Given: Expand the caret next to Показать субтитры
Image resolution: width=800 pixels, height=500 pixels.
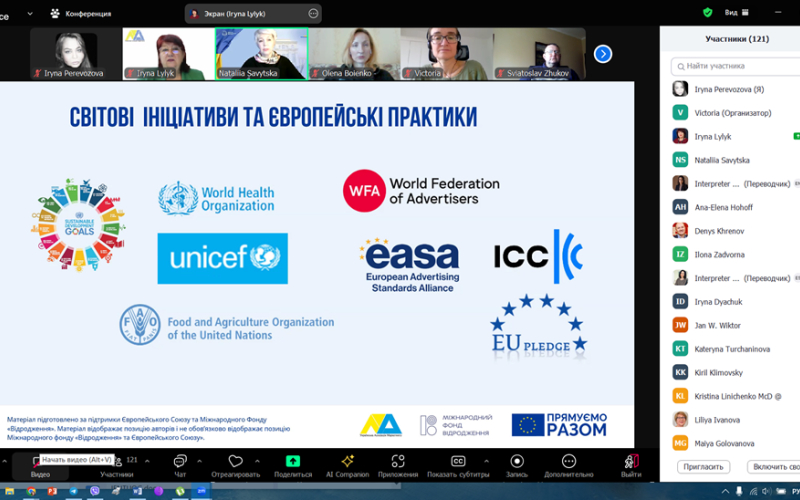Looking at the screenshot, I should [x=486, y=461].
